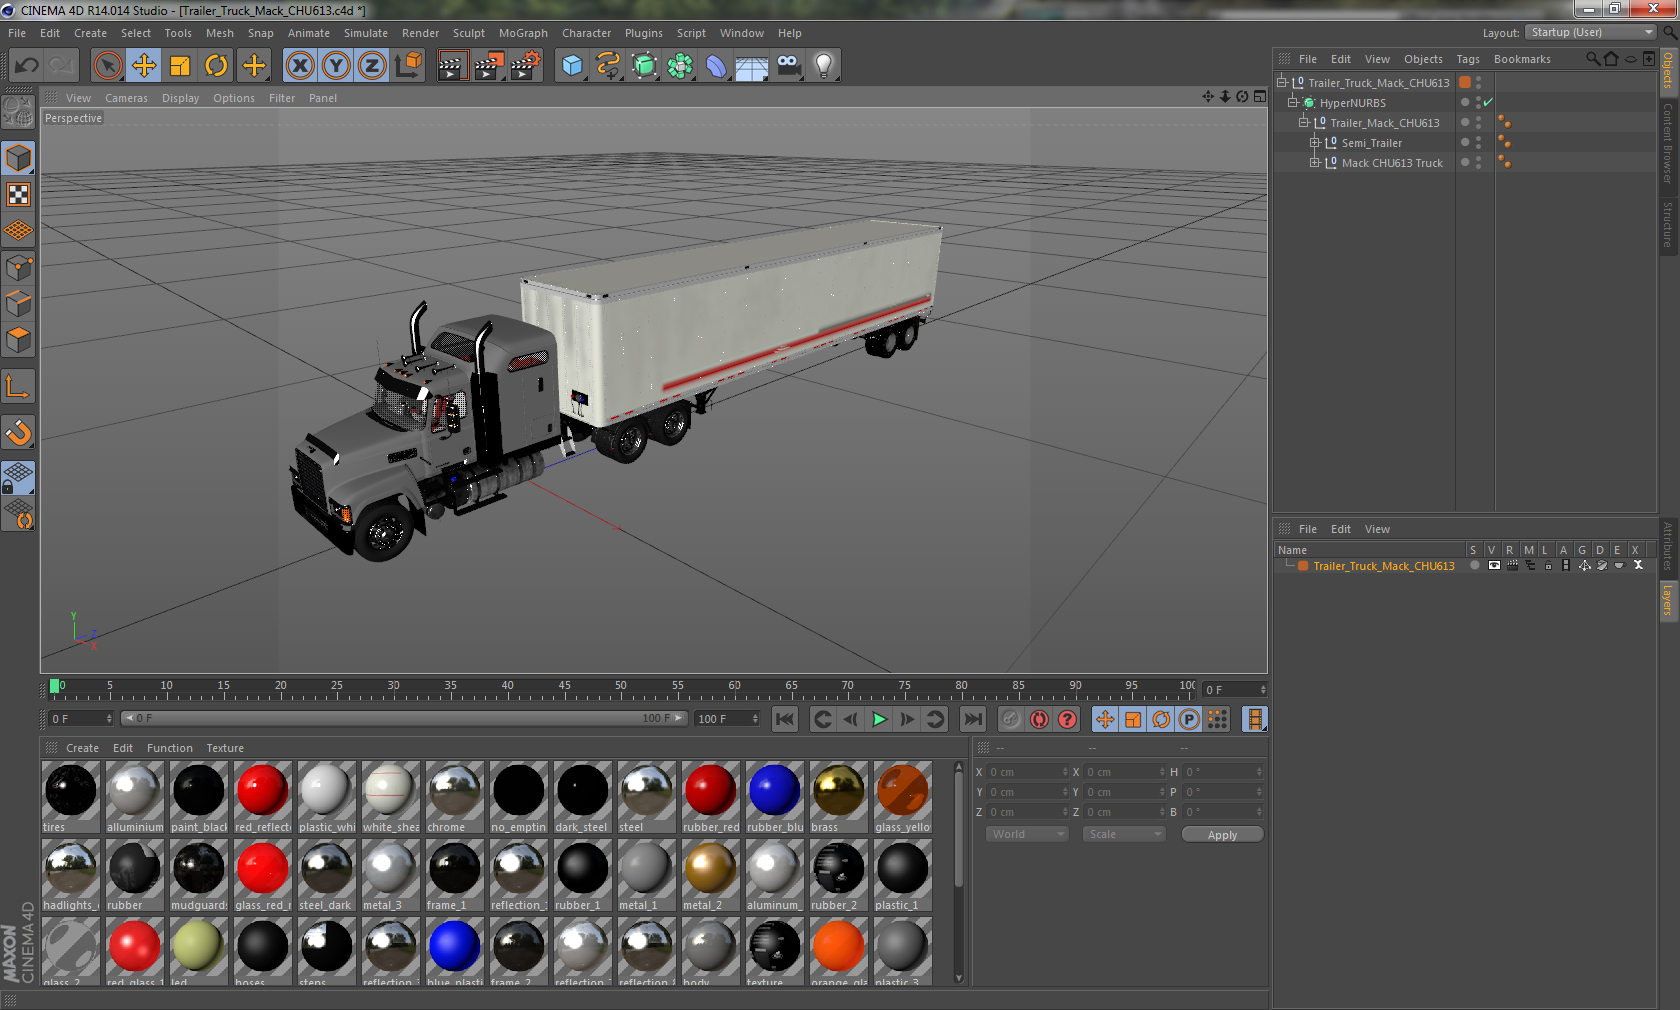The width and height of the screenshot is (1680, 1010).
Task: Render the active view
Action: click(x=453, y=66)
